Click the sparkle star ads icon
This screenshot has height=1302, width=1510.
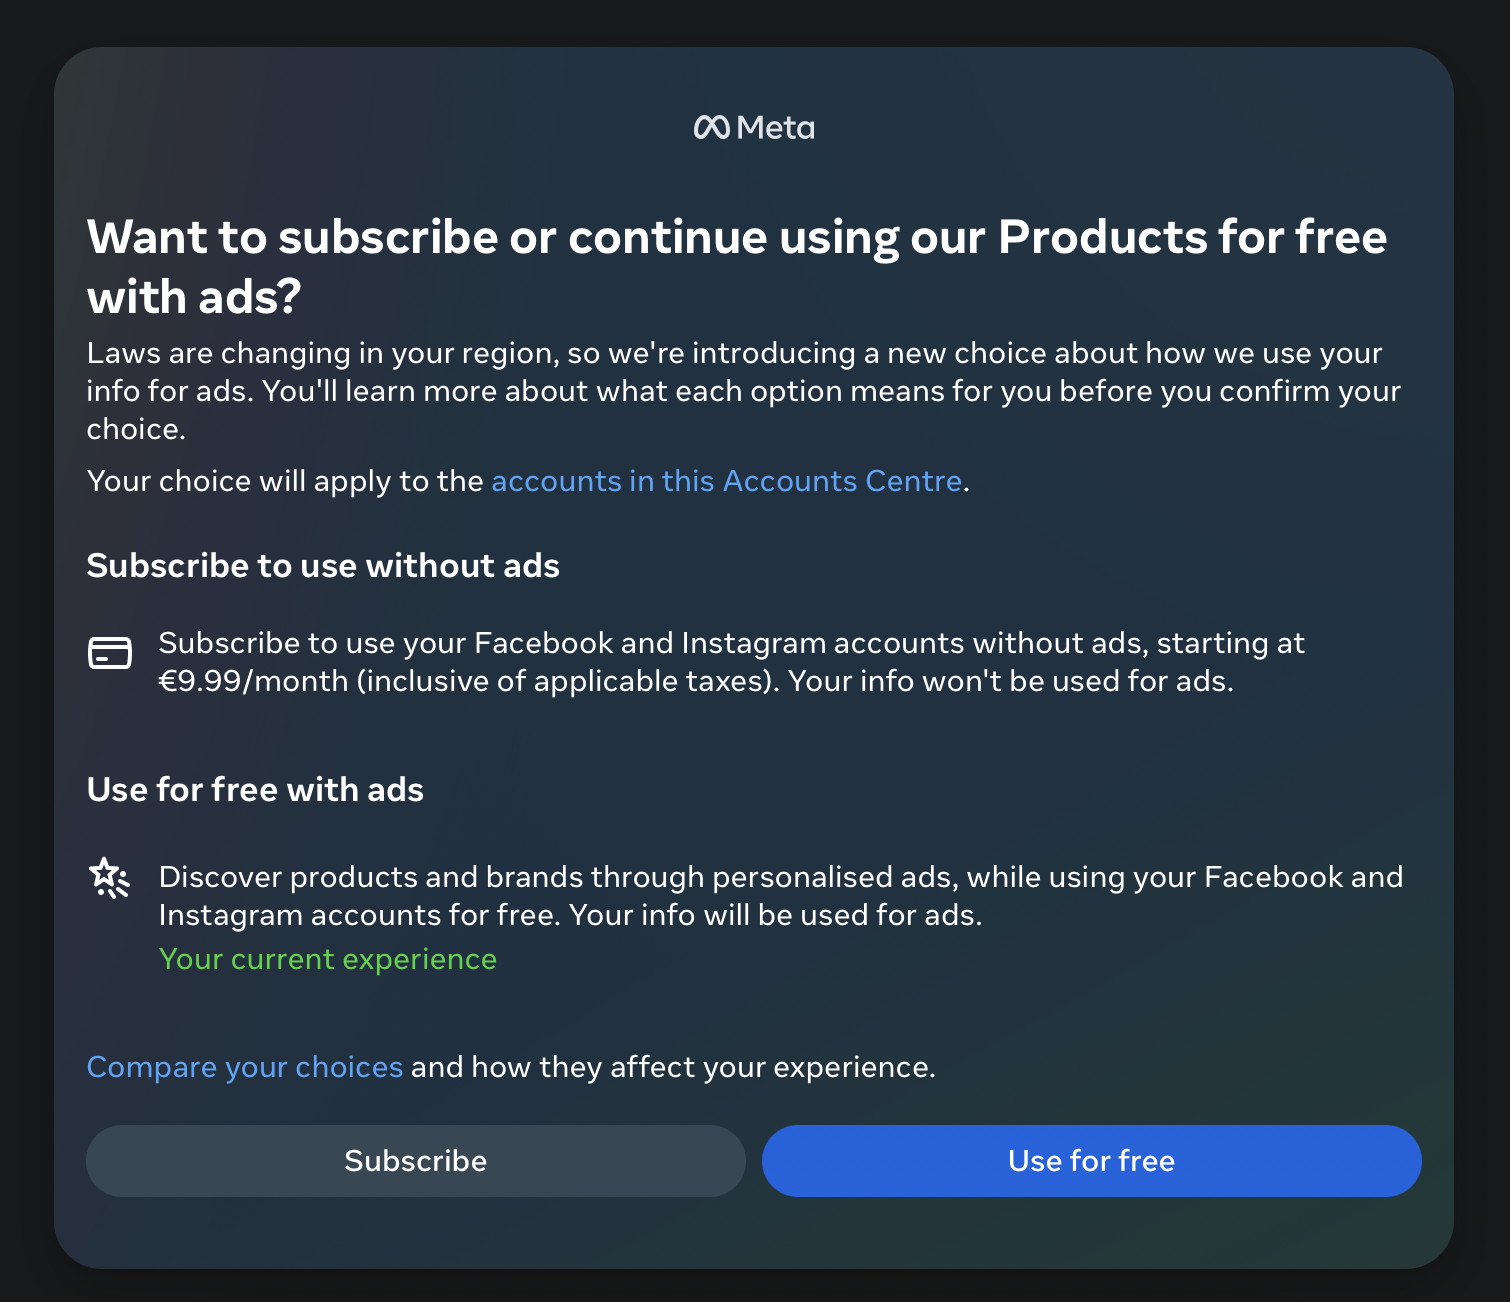109,878
